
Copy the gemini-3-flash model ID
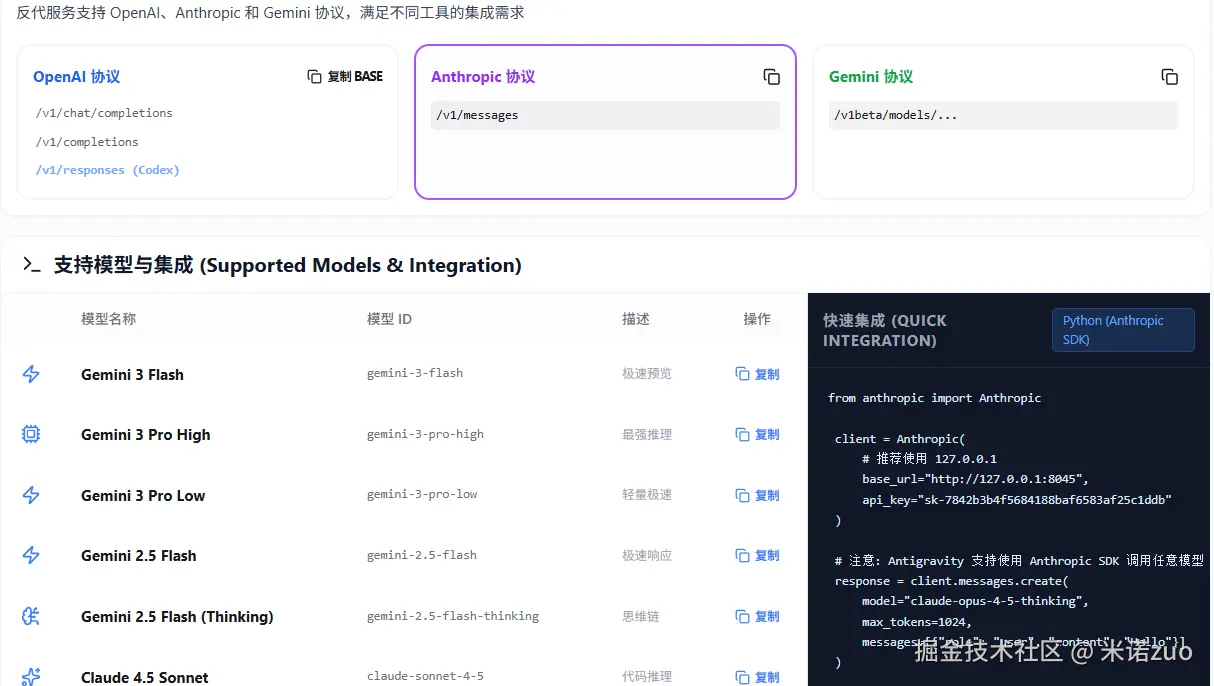click(x=757, y=374)
